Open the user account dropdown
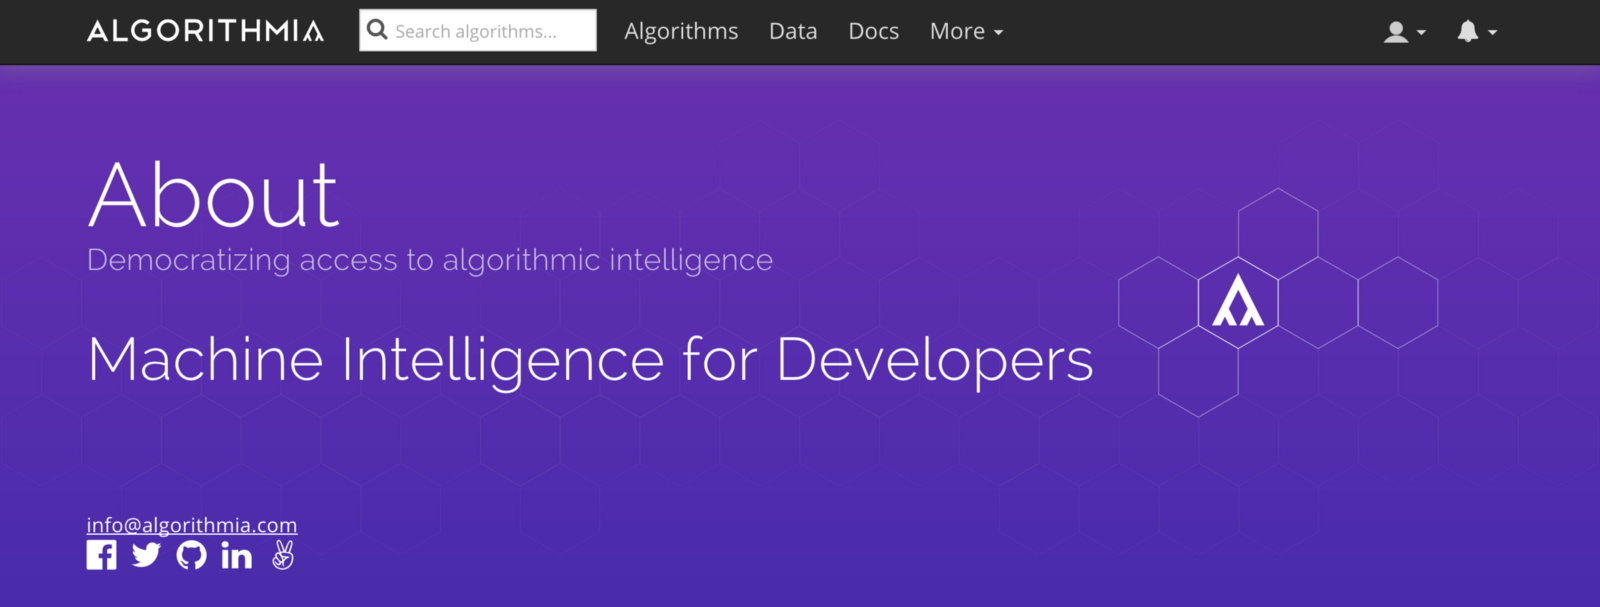The height and width of the screenshot is (607, 1600). pyautogui.click(x=1404, y=32)
